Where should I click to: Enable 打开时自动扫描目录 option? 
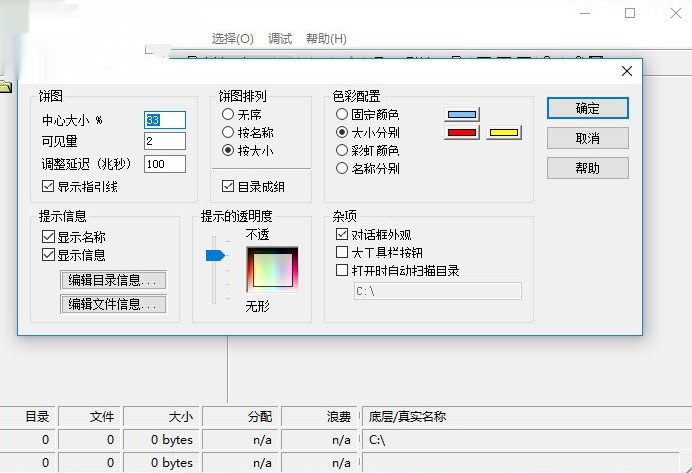[x=343, y=270]
